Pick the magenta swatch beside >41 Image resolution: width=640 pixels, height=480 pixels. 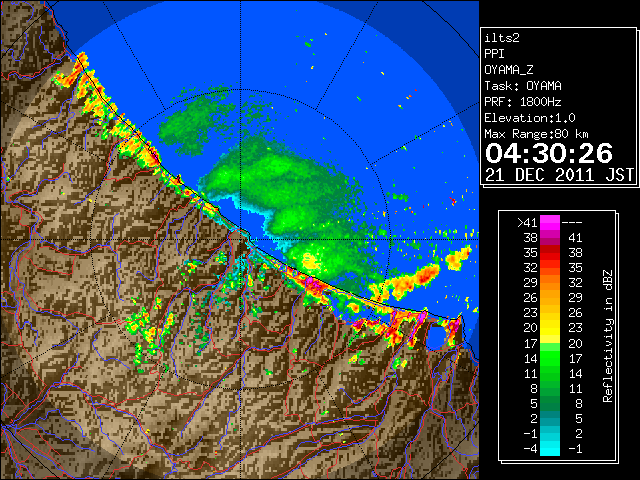[x=550, y=222]
